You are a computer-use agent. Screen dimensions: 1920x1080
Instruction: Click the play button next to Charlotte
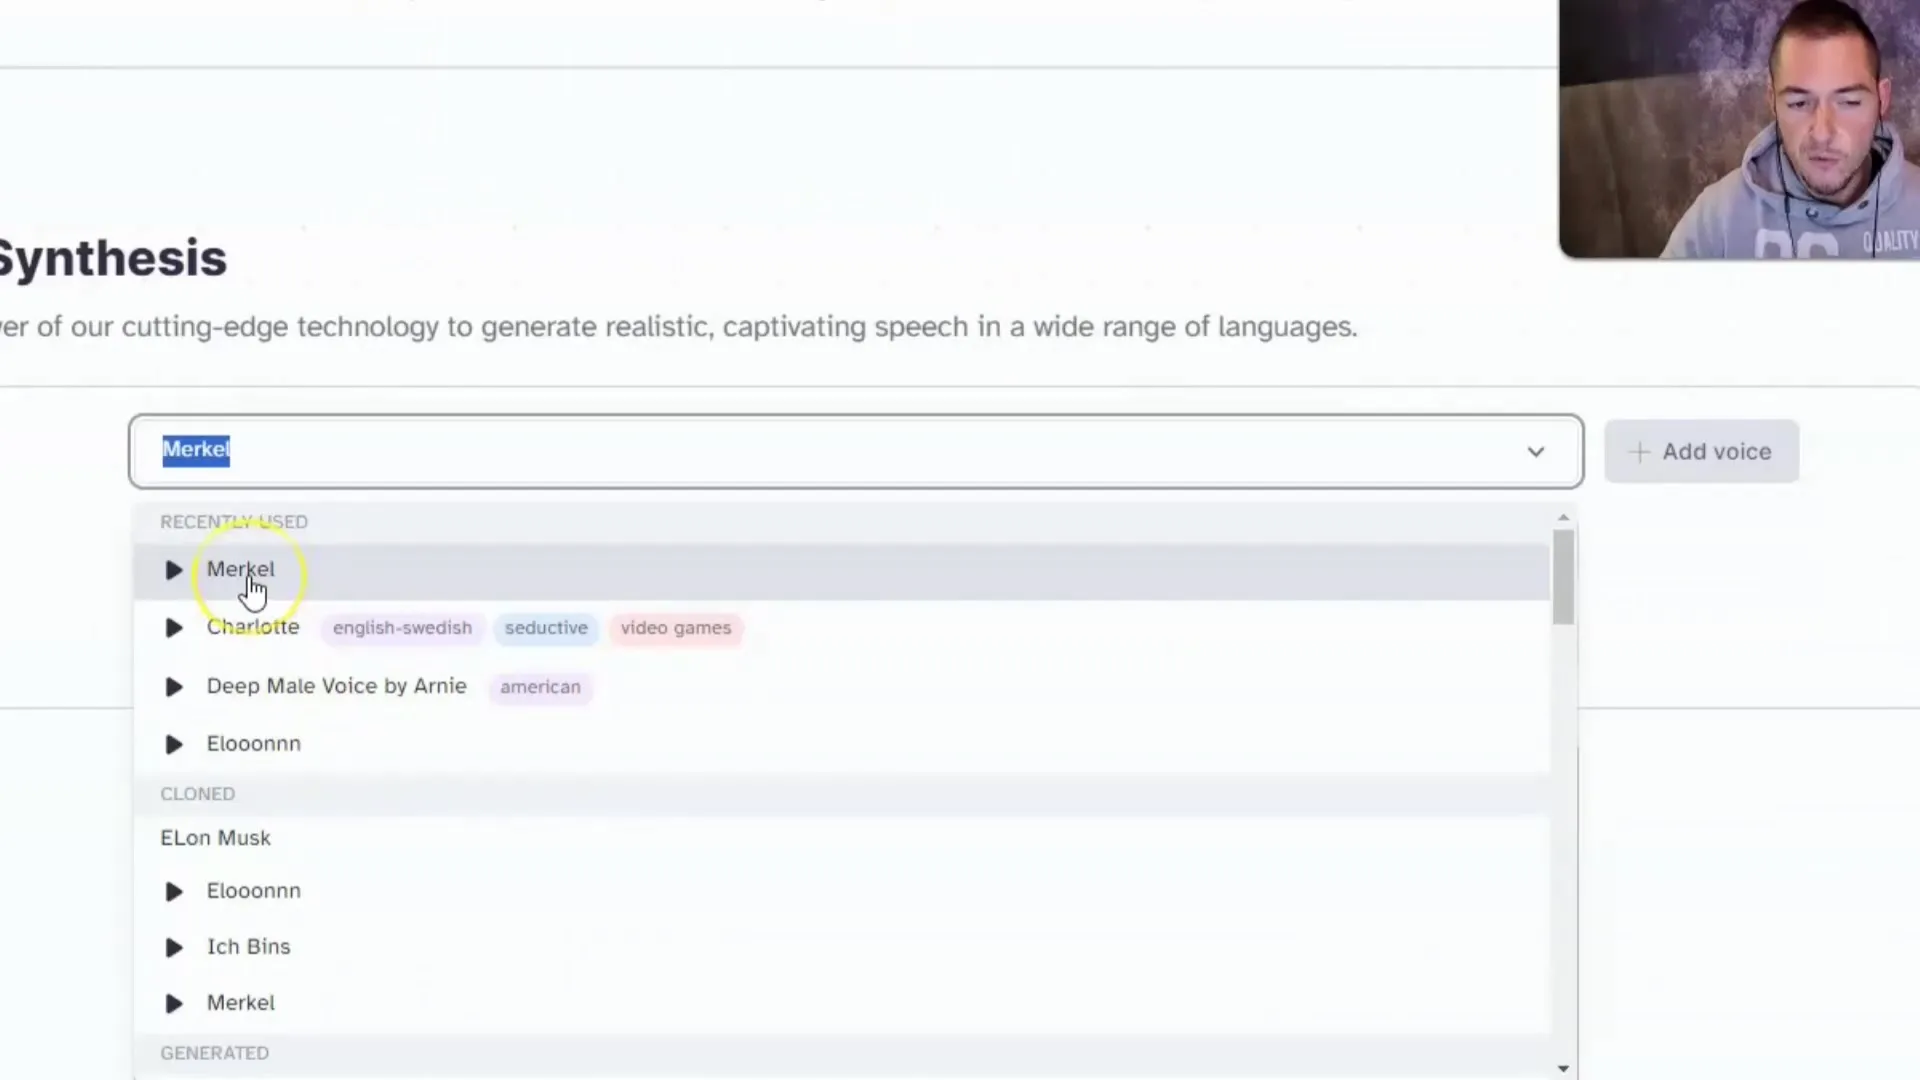pos(173,626)
